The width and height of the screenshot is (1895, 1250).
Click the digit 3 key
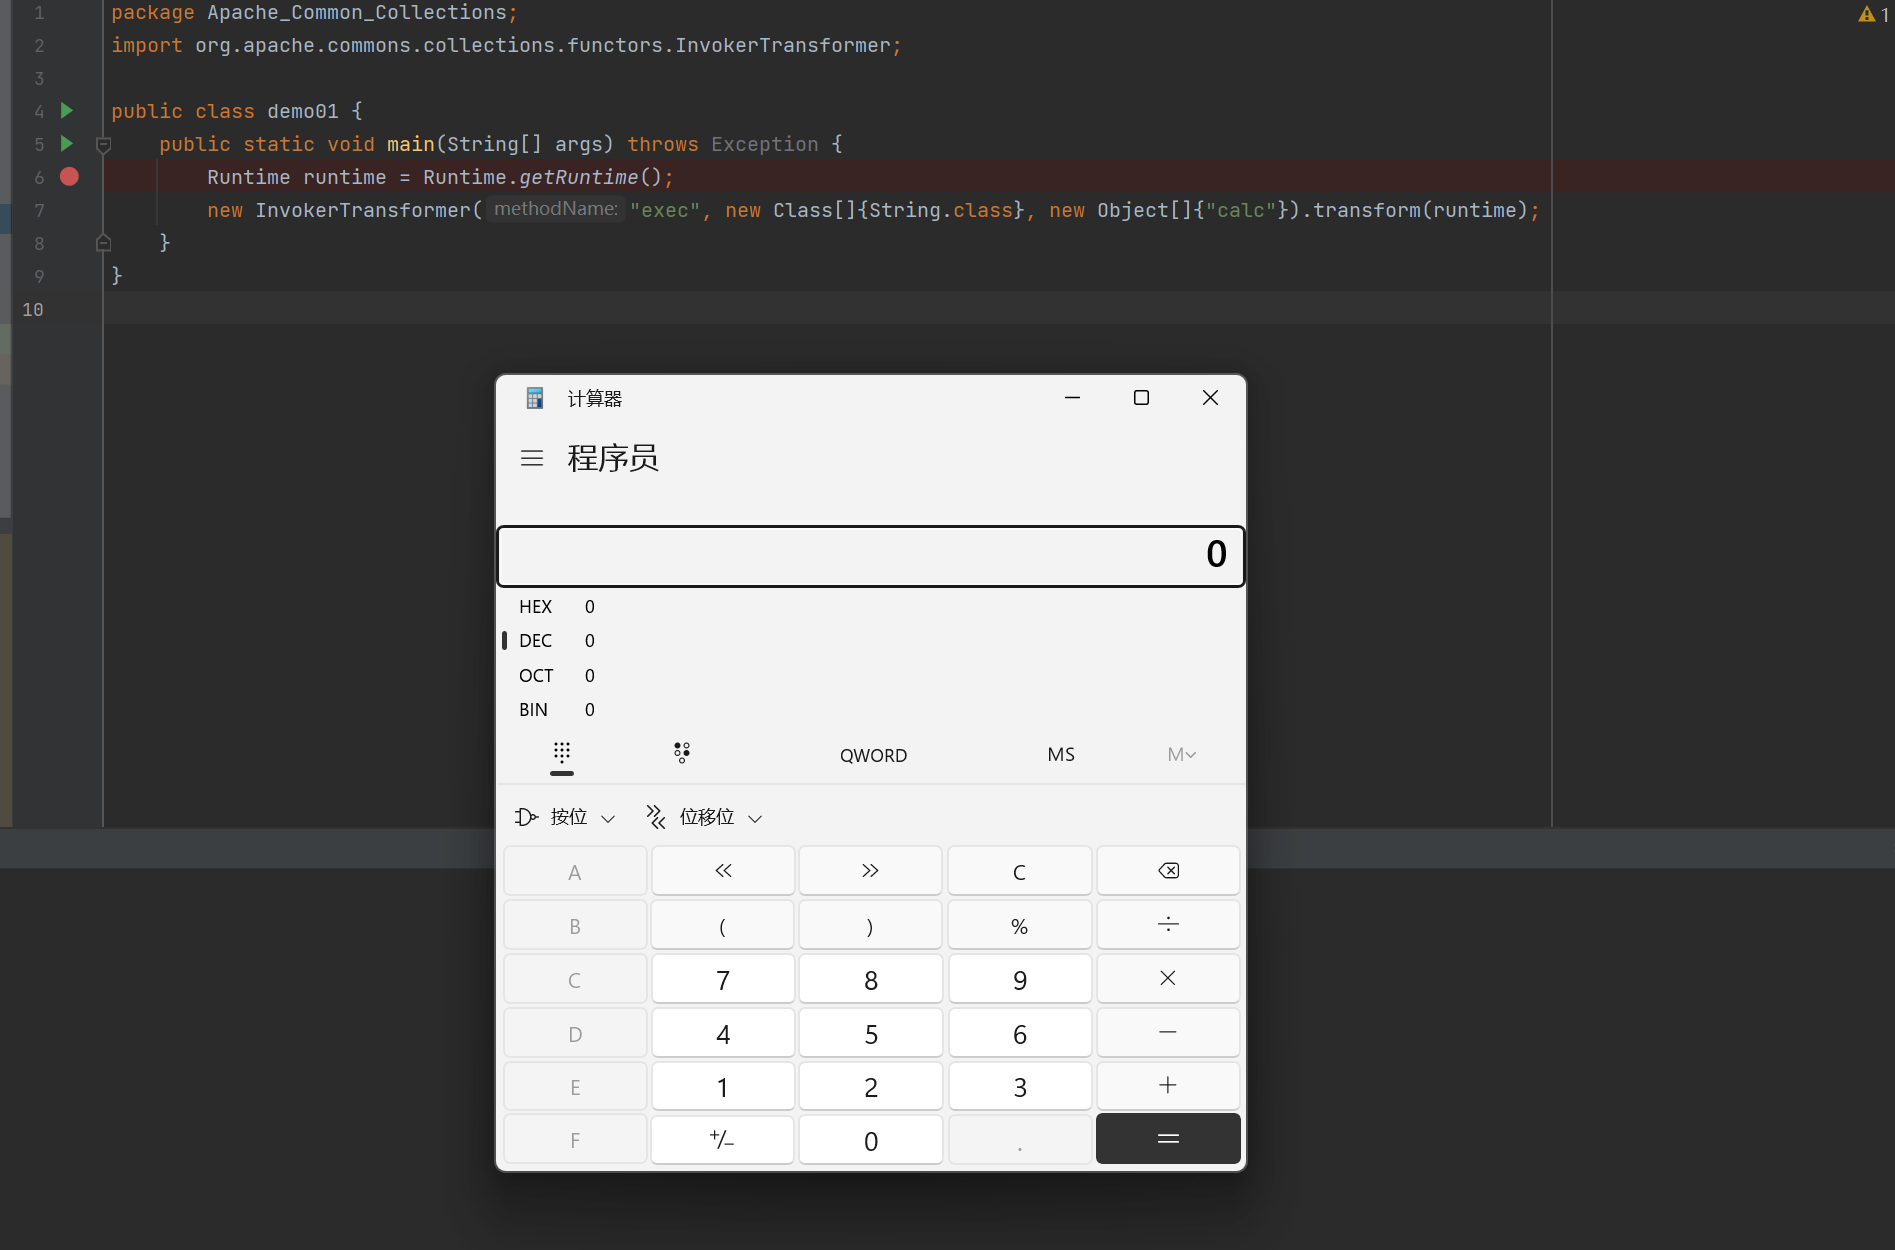(1019, 1086)
